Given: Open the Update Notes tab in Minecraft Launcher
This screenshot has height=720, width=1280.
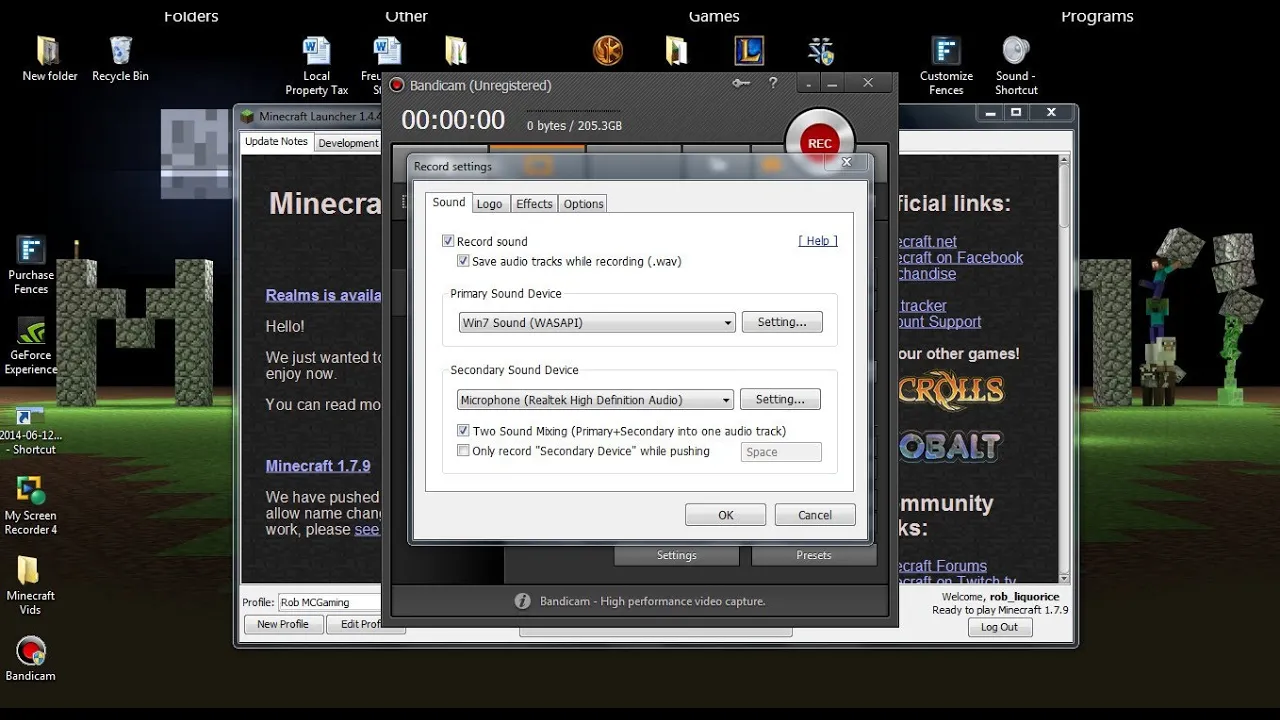Looking at the screenshot, I should click(277, 142).
